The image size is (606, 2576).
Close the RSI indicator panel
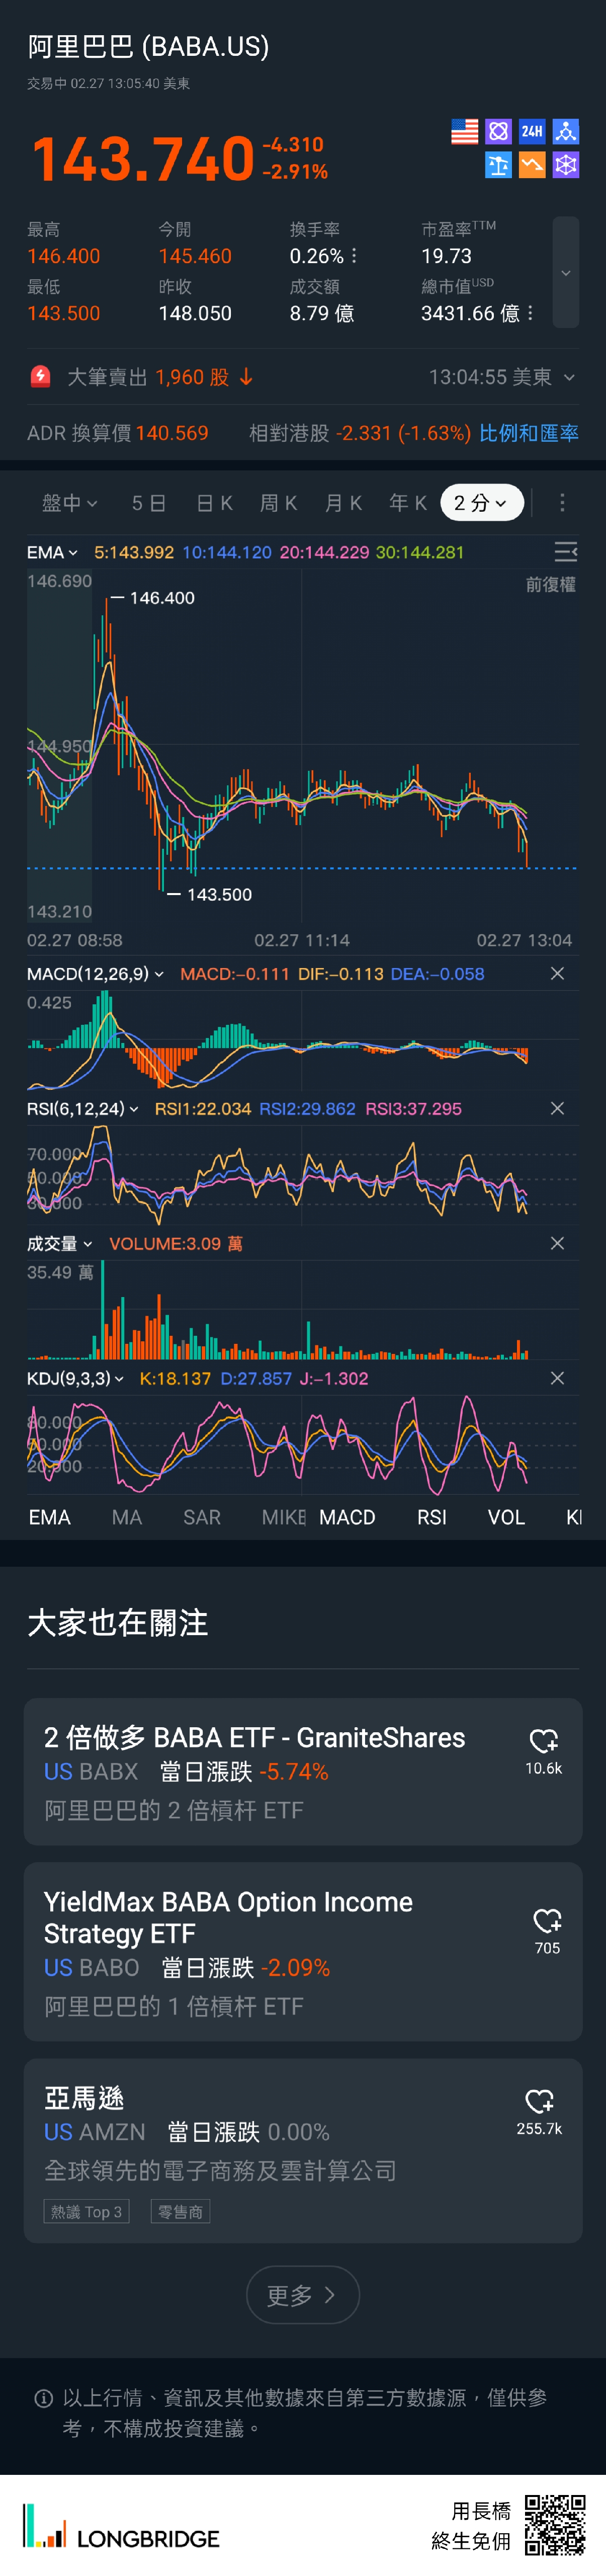point(557,1108)
